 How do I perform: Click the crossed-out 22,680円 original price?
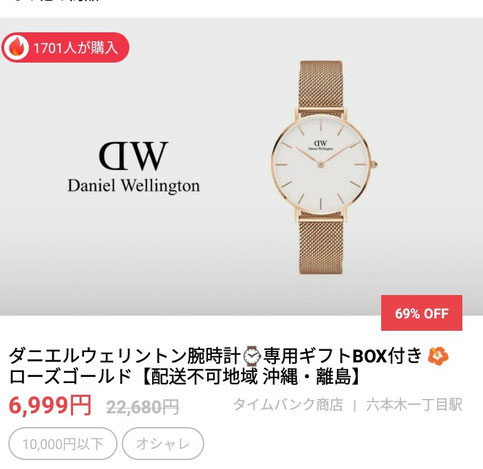(143, 407)
